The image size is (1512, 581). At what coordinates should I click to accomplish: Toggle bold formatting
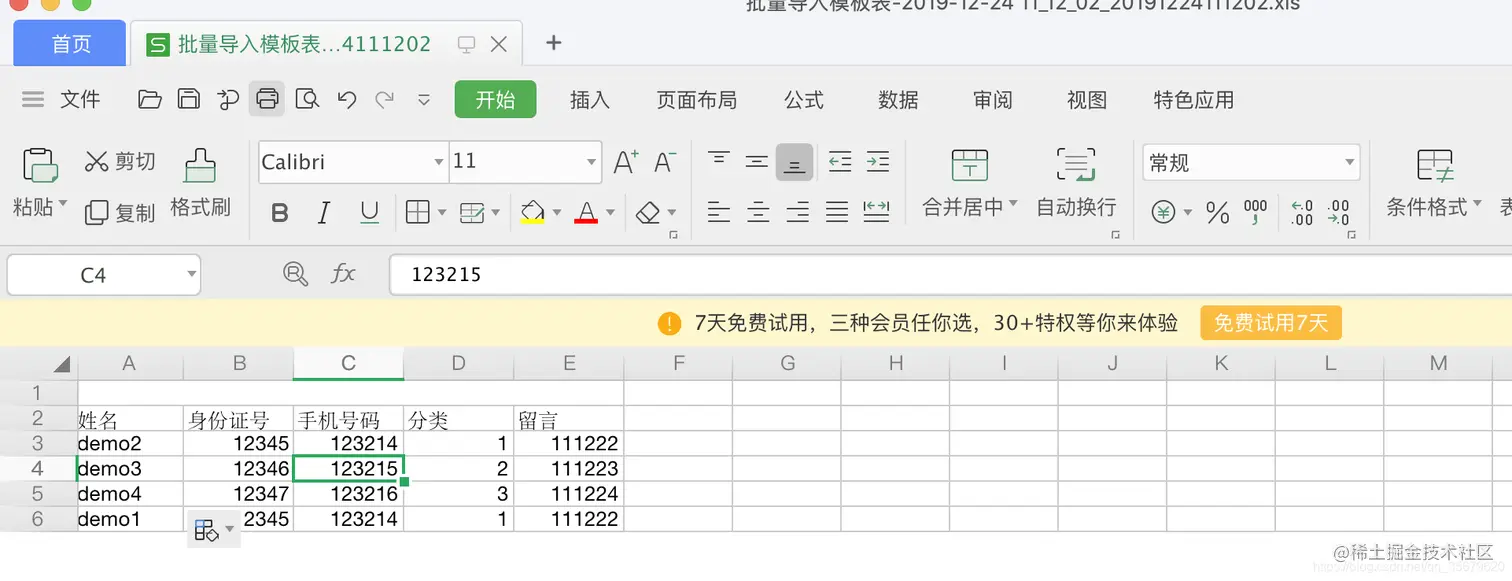click(x=279, y=212)
